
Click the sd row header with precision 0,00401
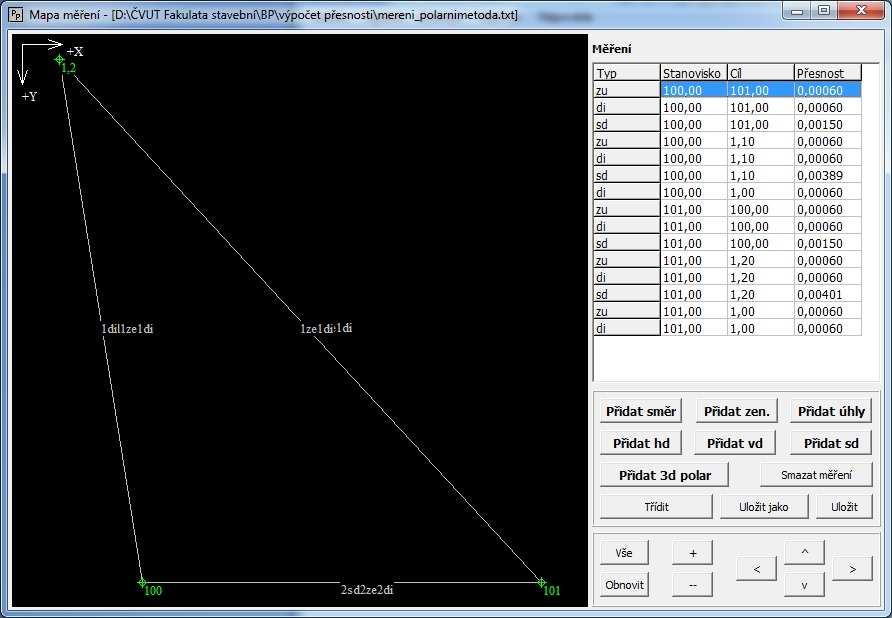pyautogui.click(x=626, y=294)
